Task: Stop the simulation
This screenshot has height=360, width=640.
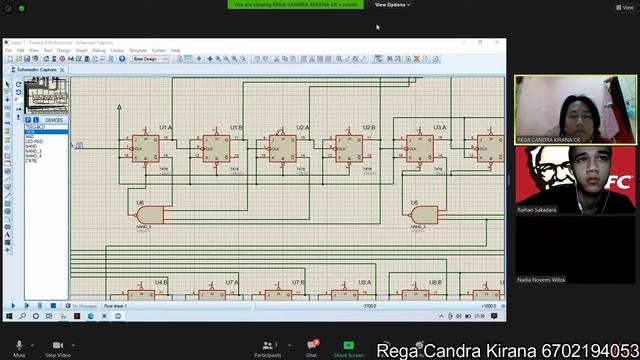Action: 53,306
